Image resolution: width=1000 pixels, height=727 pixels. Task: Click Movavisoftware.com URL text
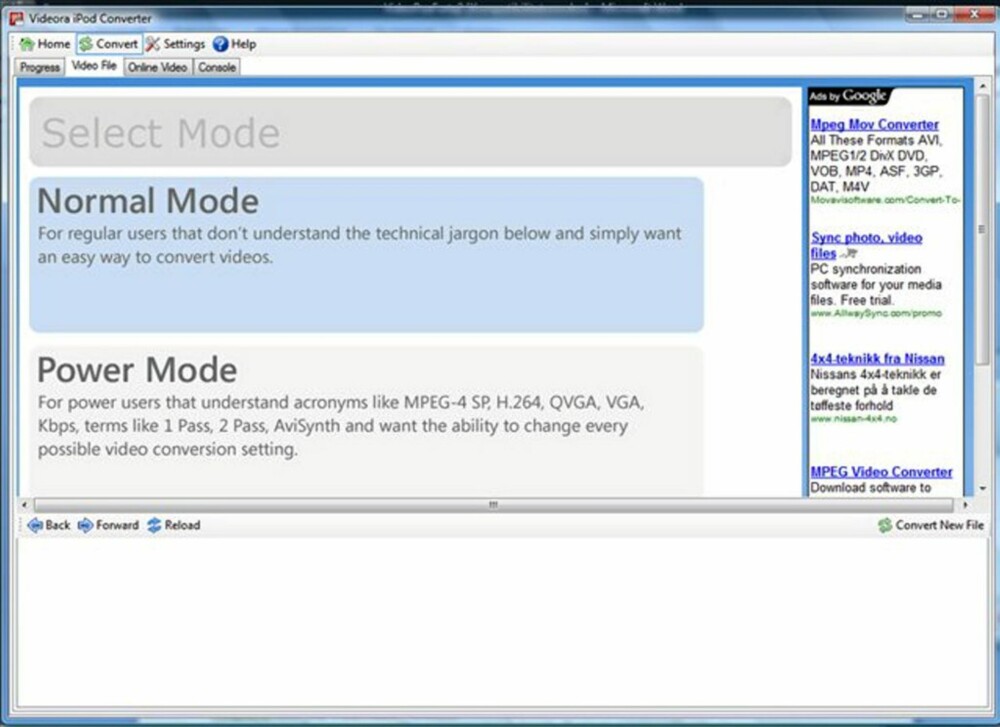click(x=885, y=200)
